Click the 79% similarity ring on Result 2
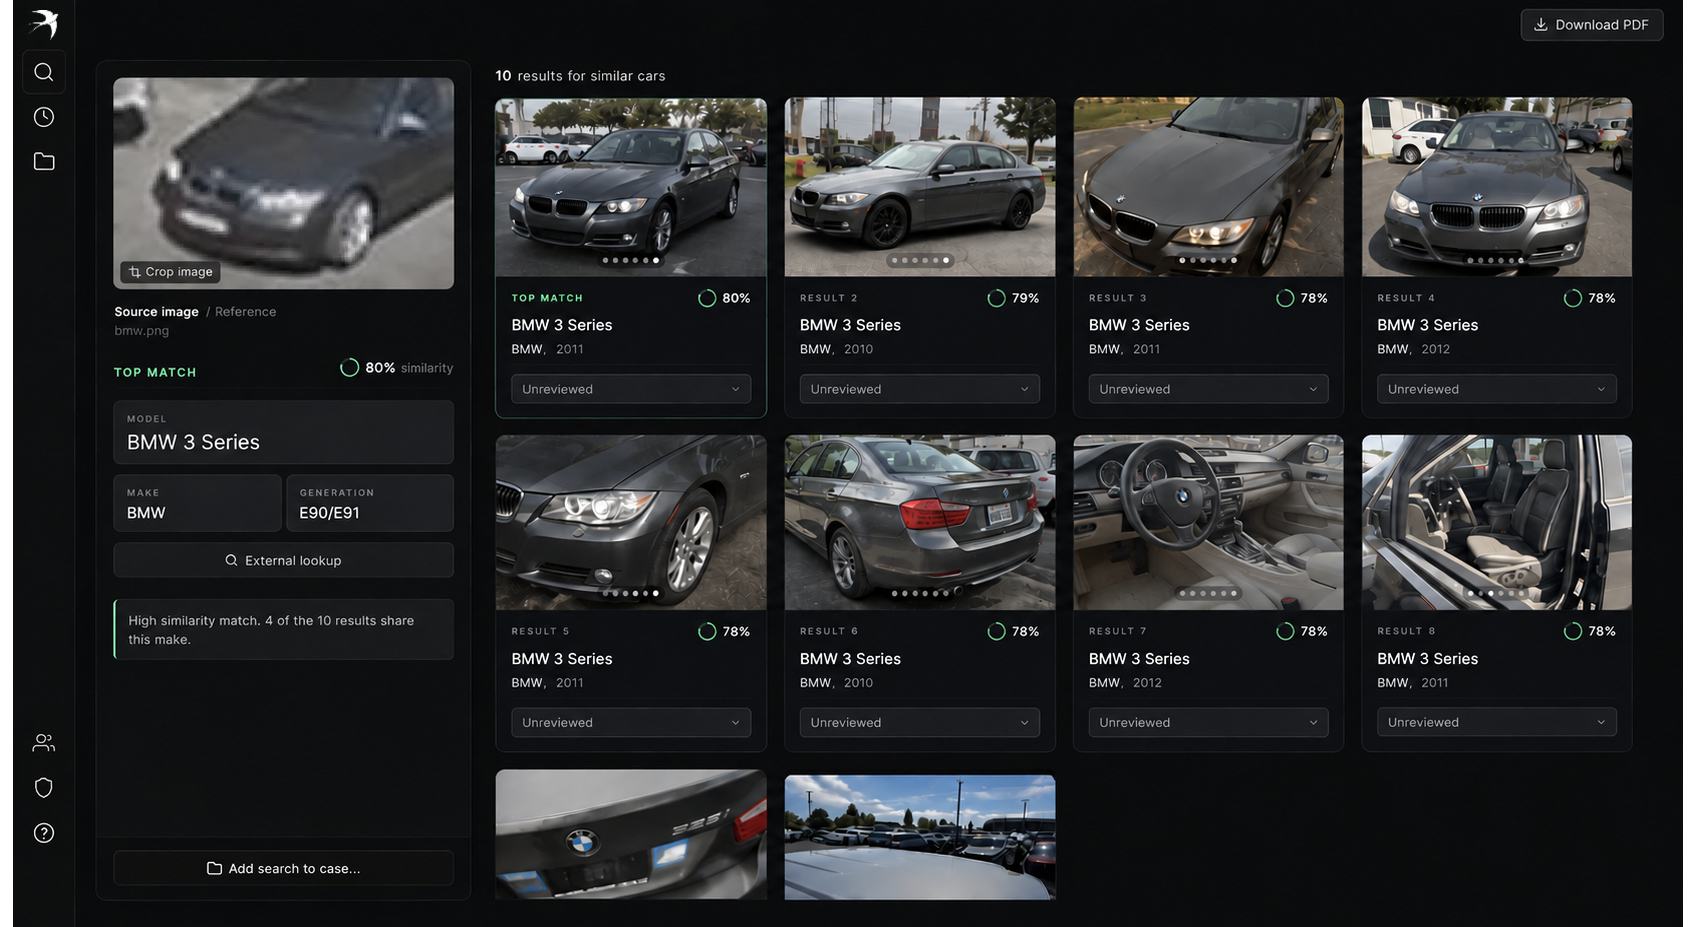The height and width of the screenshot is (927, 1696). coord(996,298)
